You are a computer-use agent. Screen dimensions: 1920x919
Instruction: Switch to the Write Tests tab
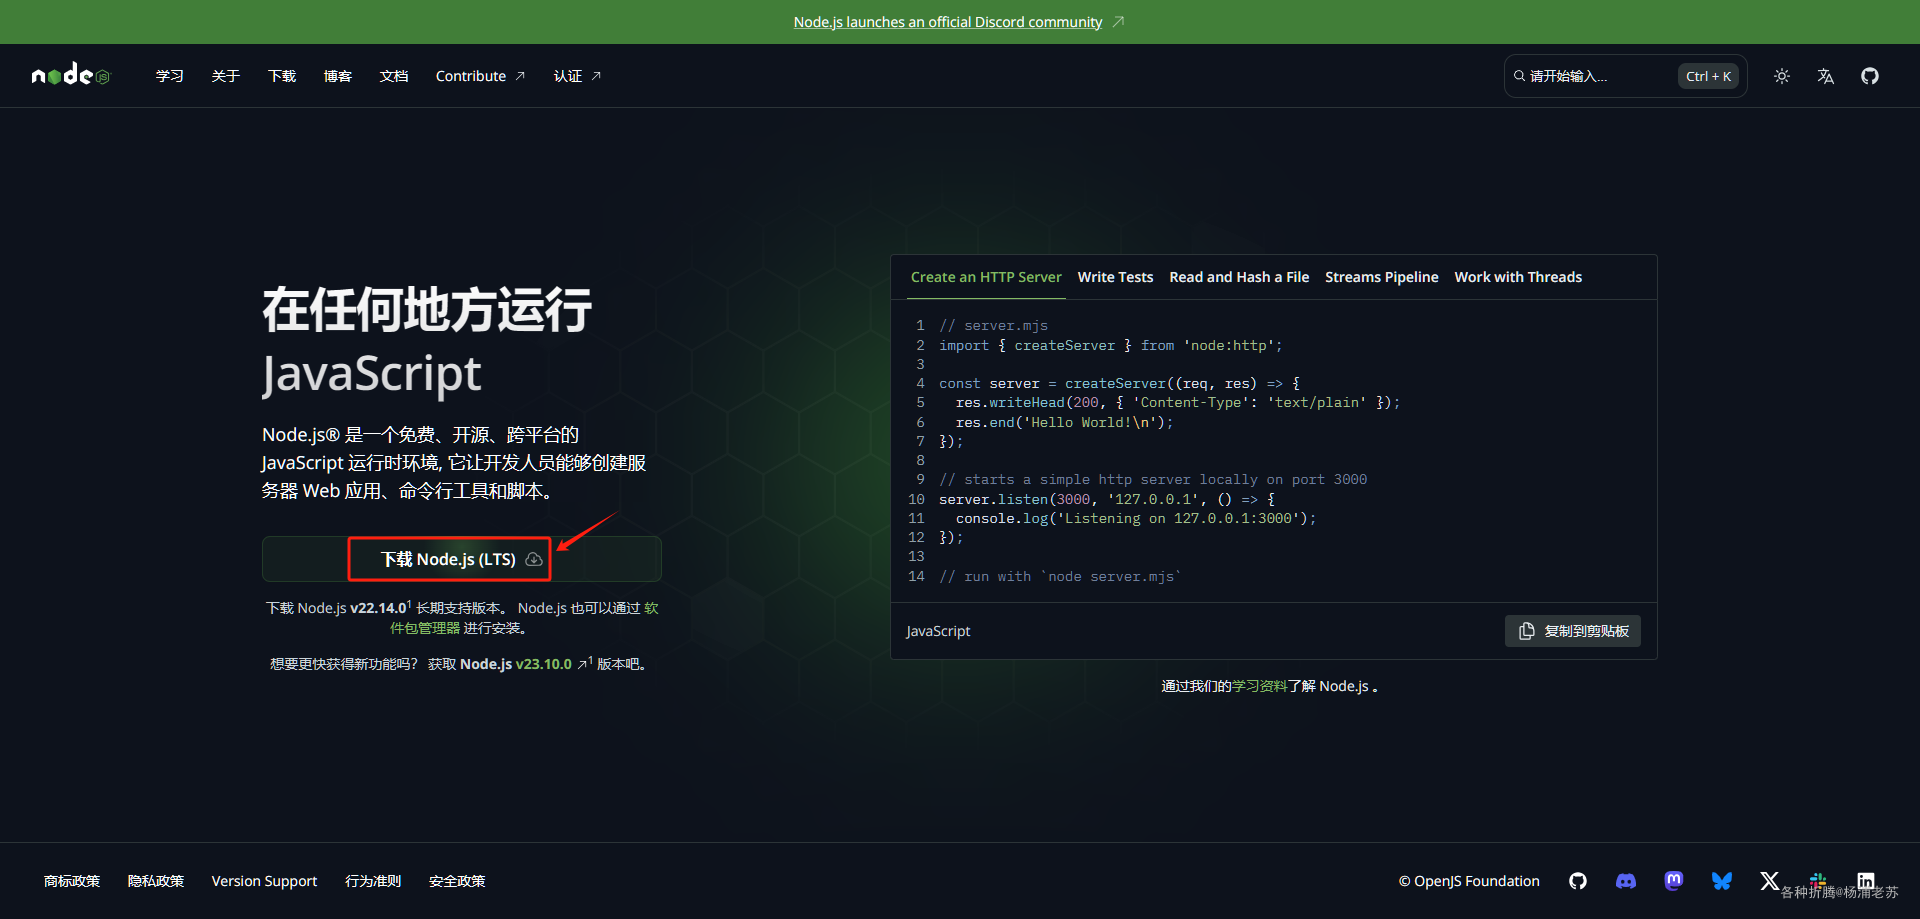coord(1115,277)
